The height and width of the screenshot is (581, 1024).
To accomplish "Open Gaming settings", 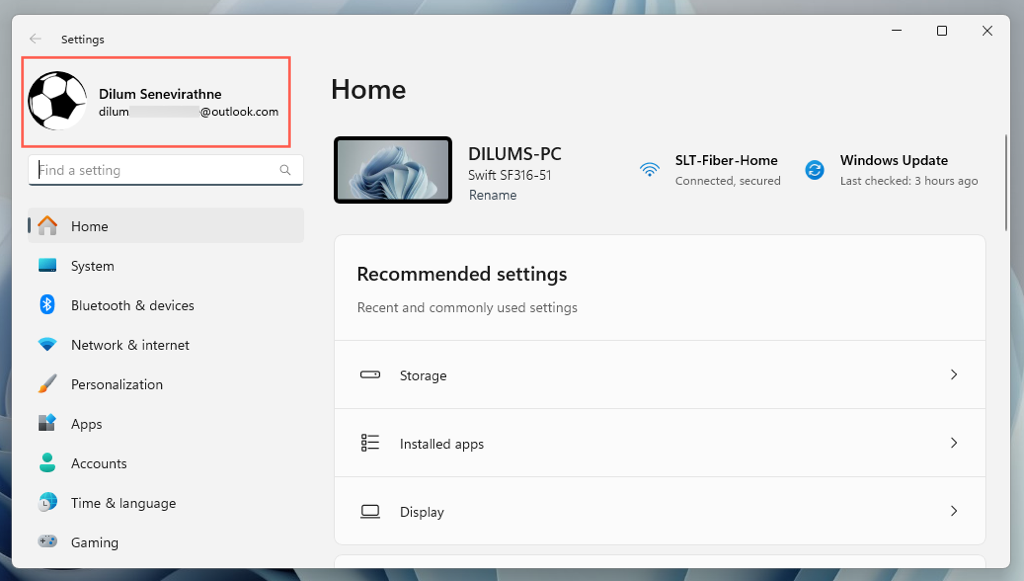I will (x=166, y=542).
